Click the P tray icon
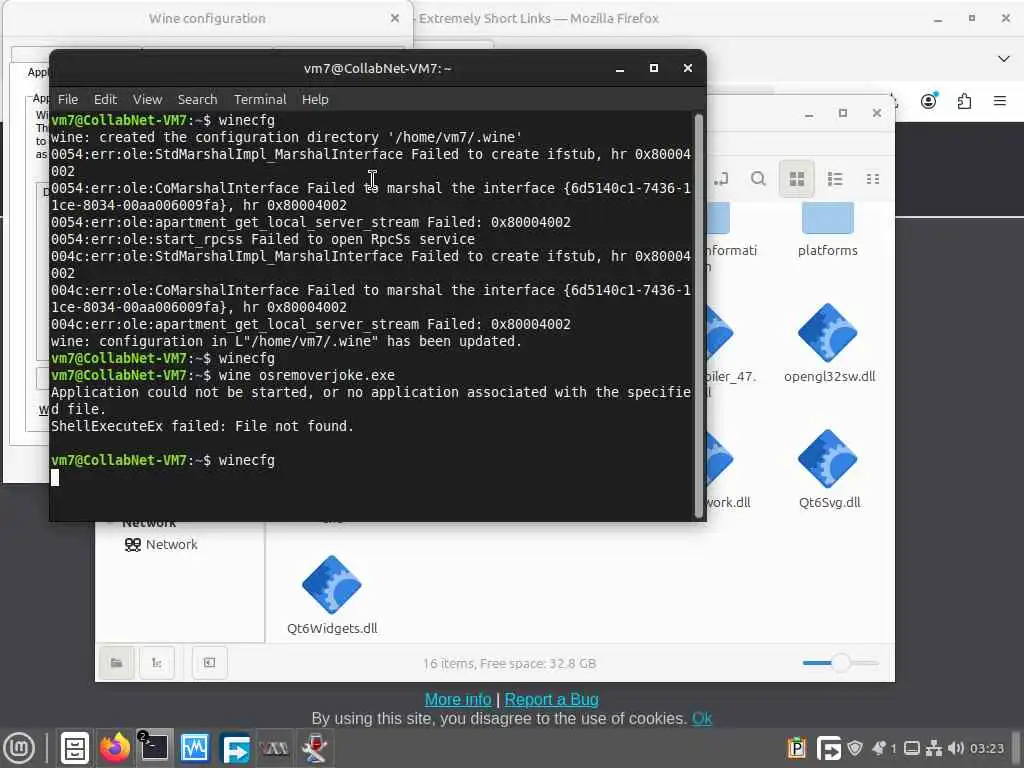Viewport: 1024px width, 768px height. pos(797,748)
